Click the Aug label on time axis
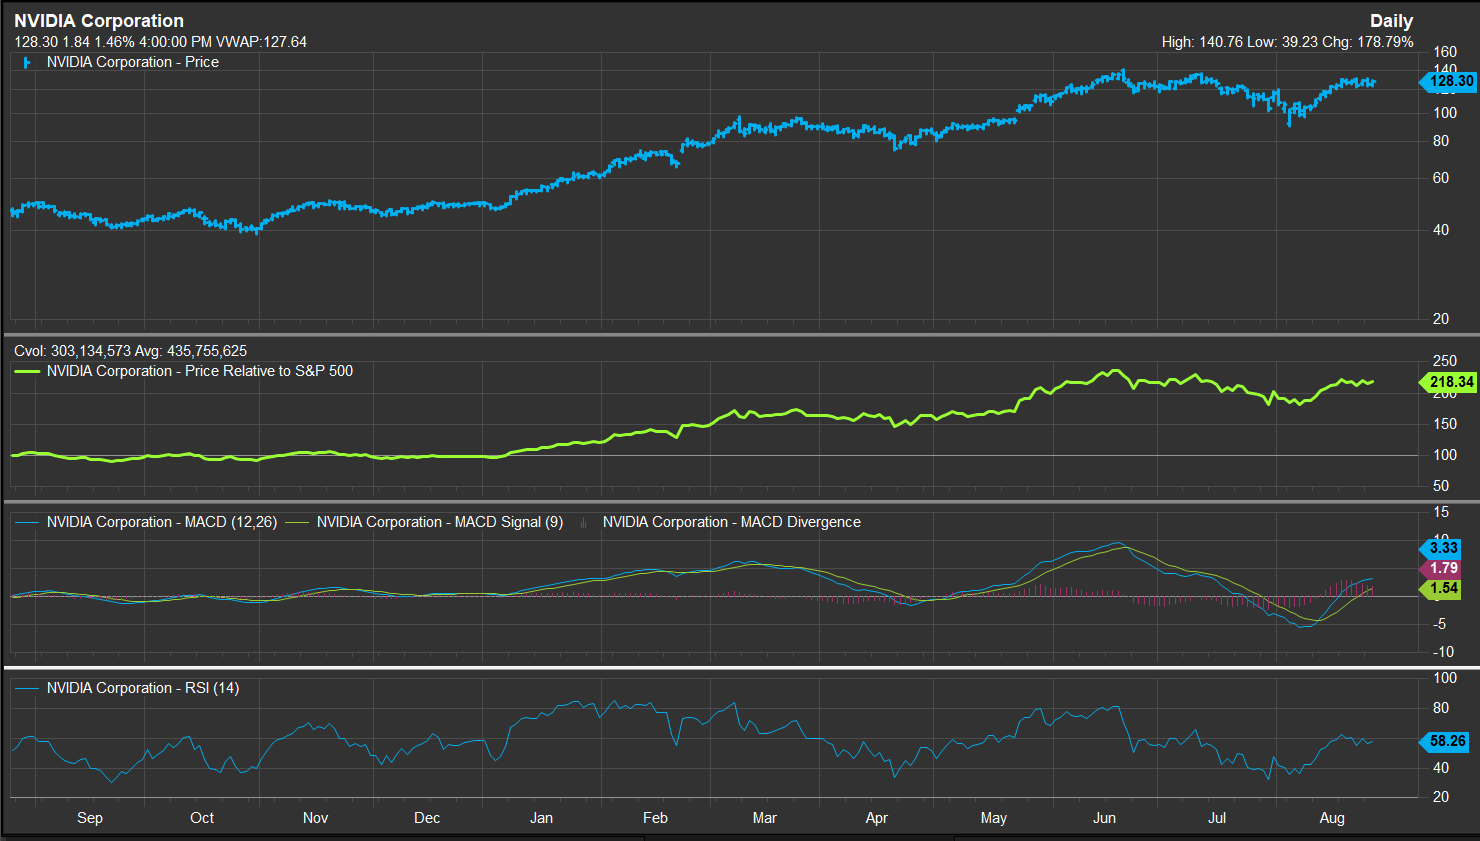1480x841 pixels. 1332,818
